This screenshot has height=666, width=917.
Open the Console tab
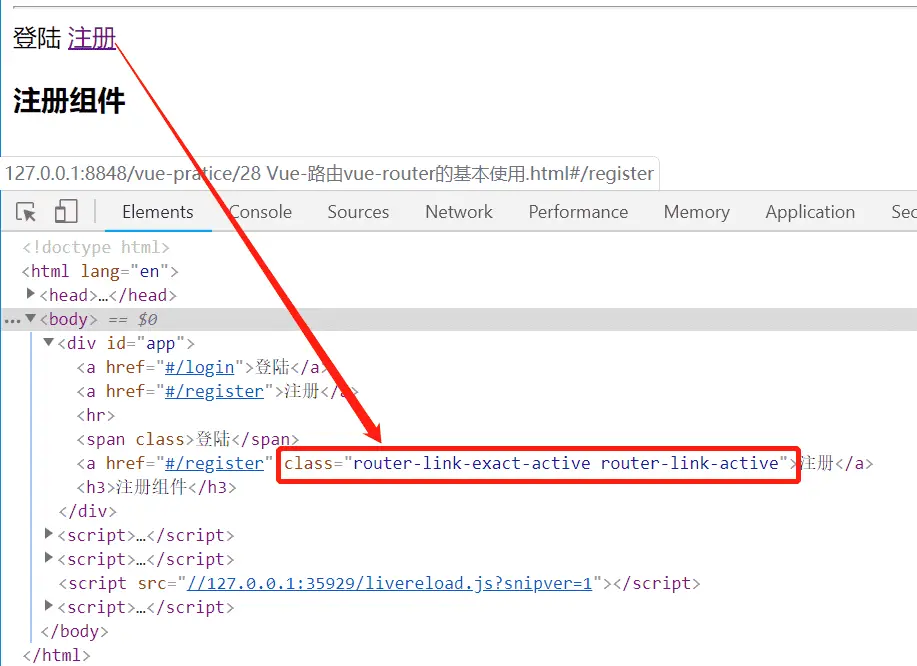pyautogui.click(x=260, y=212)
